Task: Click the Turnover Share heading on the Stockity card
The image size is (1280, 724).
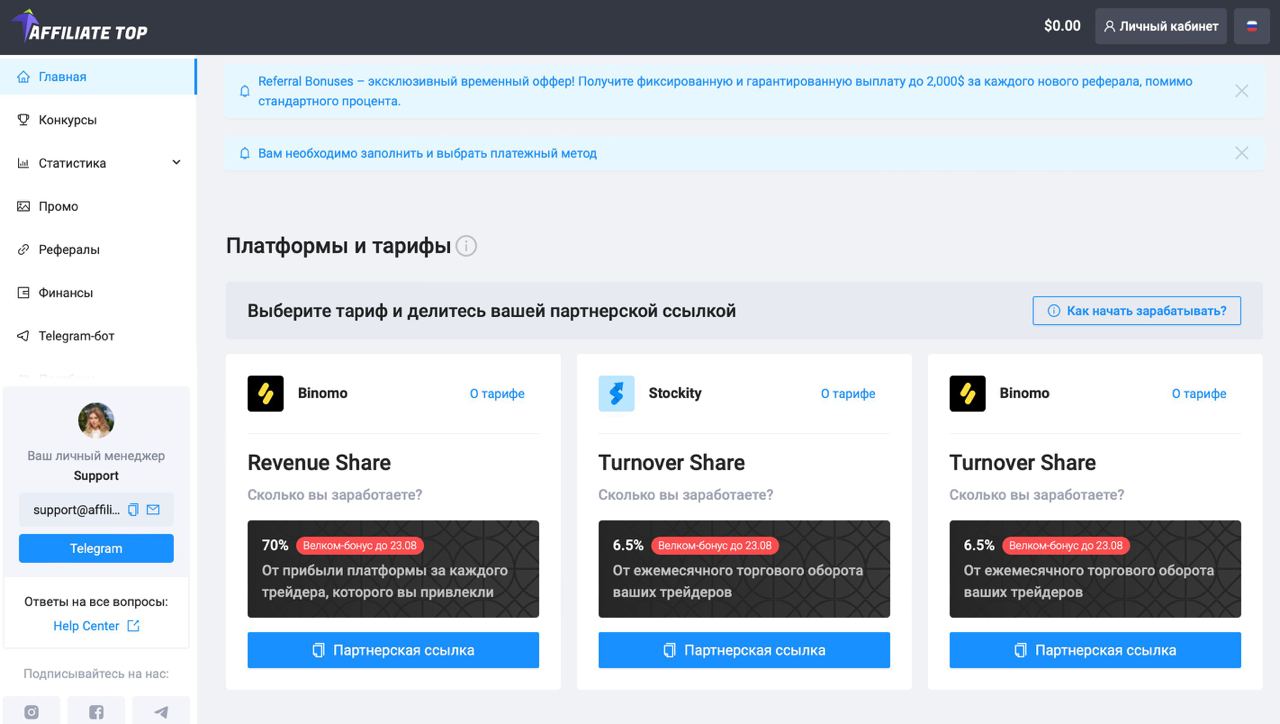Action: point(672,463)
